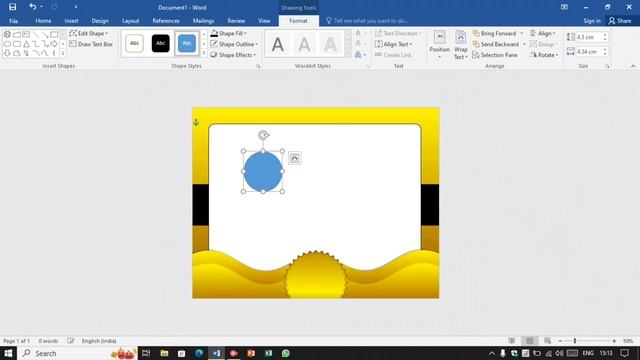Apply the white outlined Abc shape style

(134, 43)
